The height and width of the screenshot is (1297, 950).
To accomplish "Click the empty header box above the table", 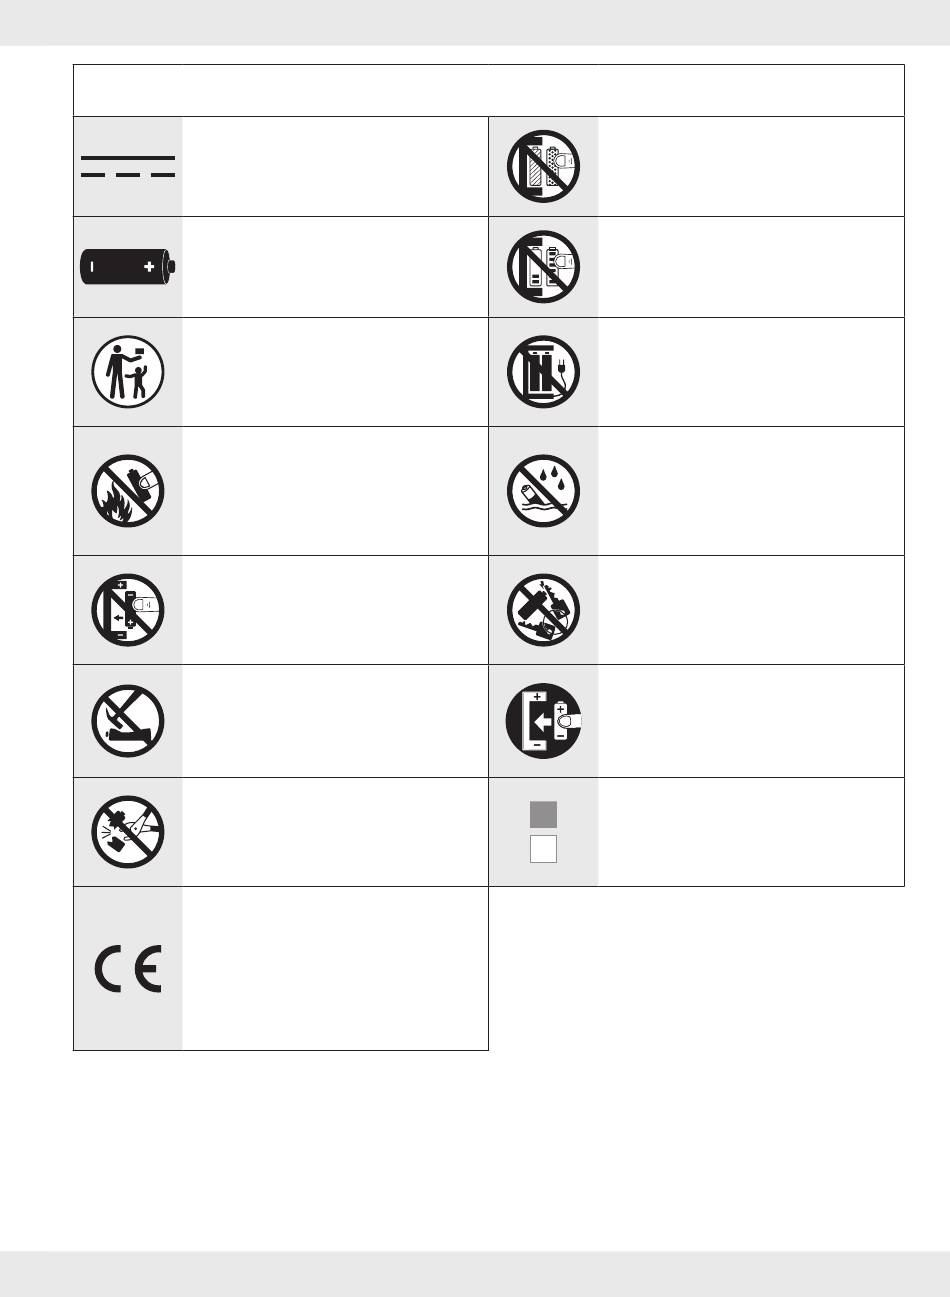I will (488, 90).
